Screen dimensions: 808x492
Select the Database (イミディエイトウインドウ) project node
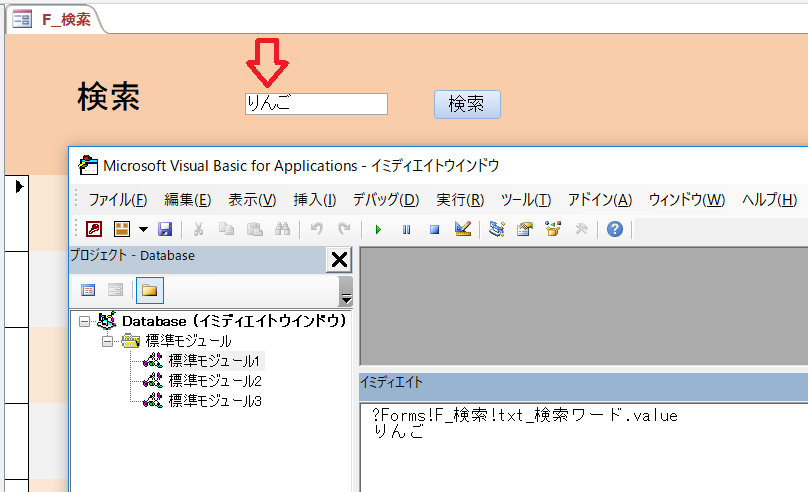(234, 321)
